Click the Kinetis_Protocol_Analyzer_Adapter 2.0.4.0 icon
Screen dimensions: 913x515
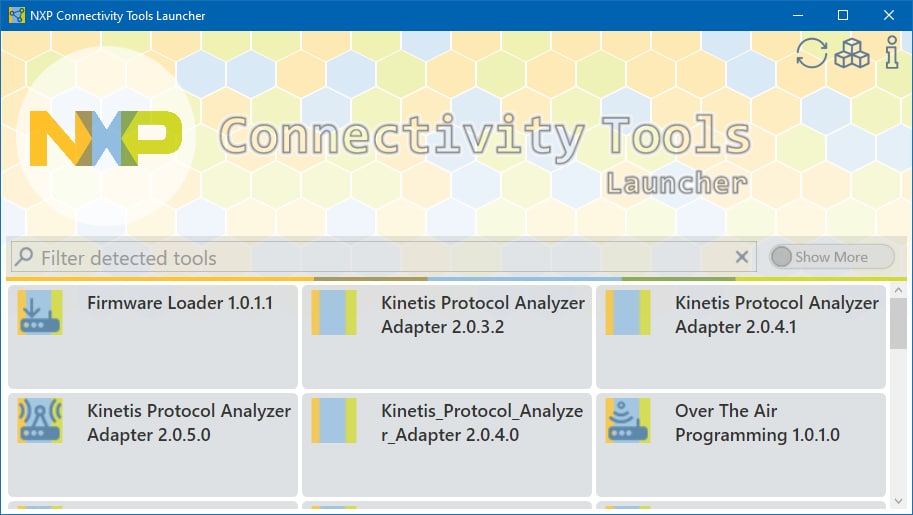334,420
